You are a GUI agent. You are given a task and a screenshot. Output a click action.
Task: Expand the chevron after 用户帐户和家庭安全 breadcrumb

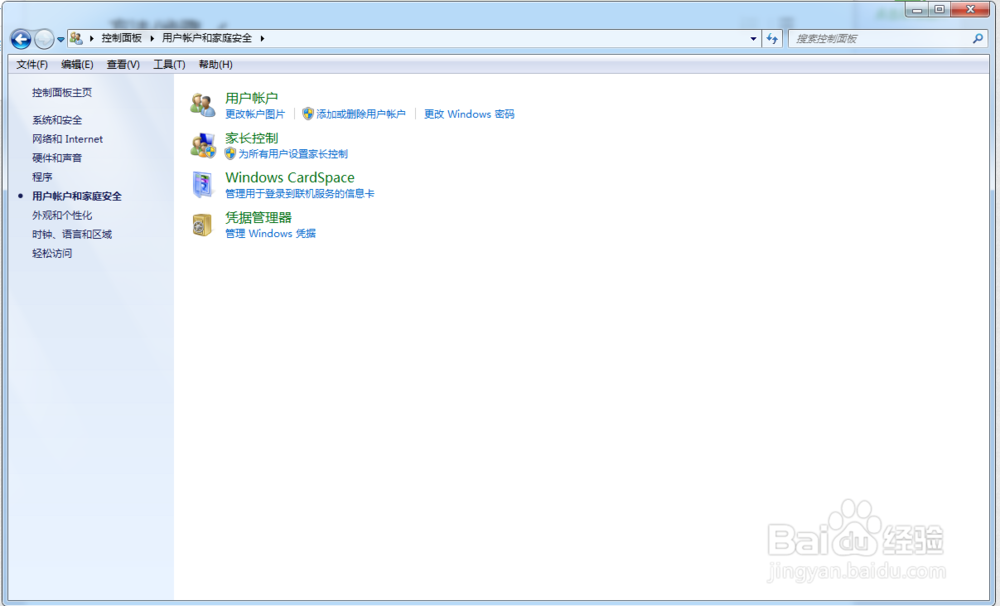262,38
